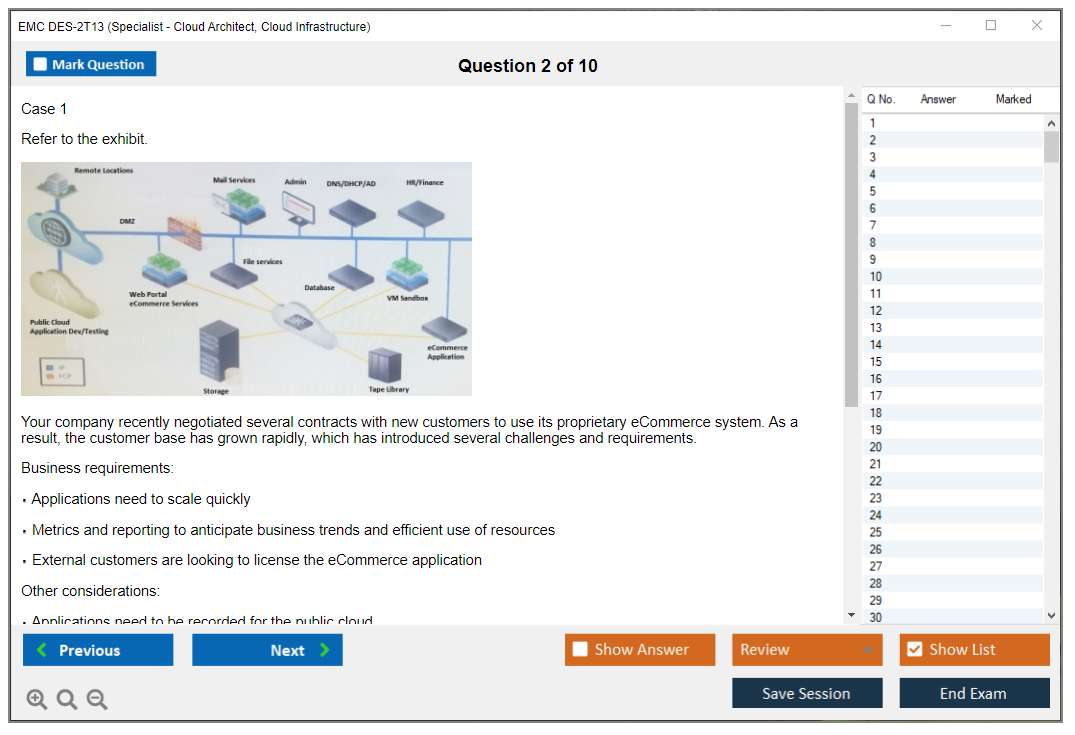Expand the Review dropdown

tap(867, 650)
